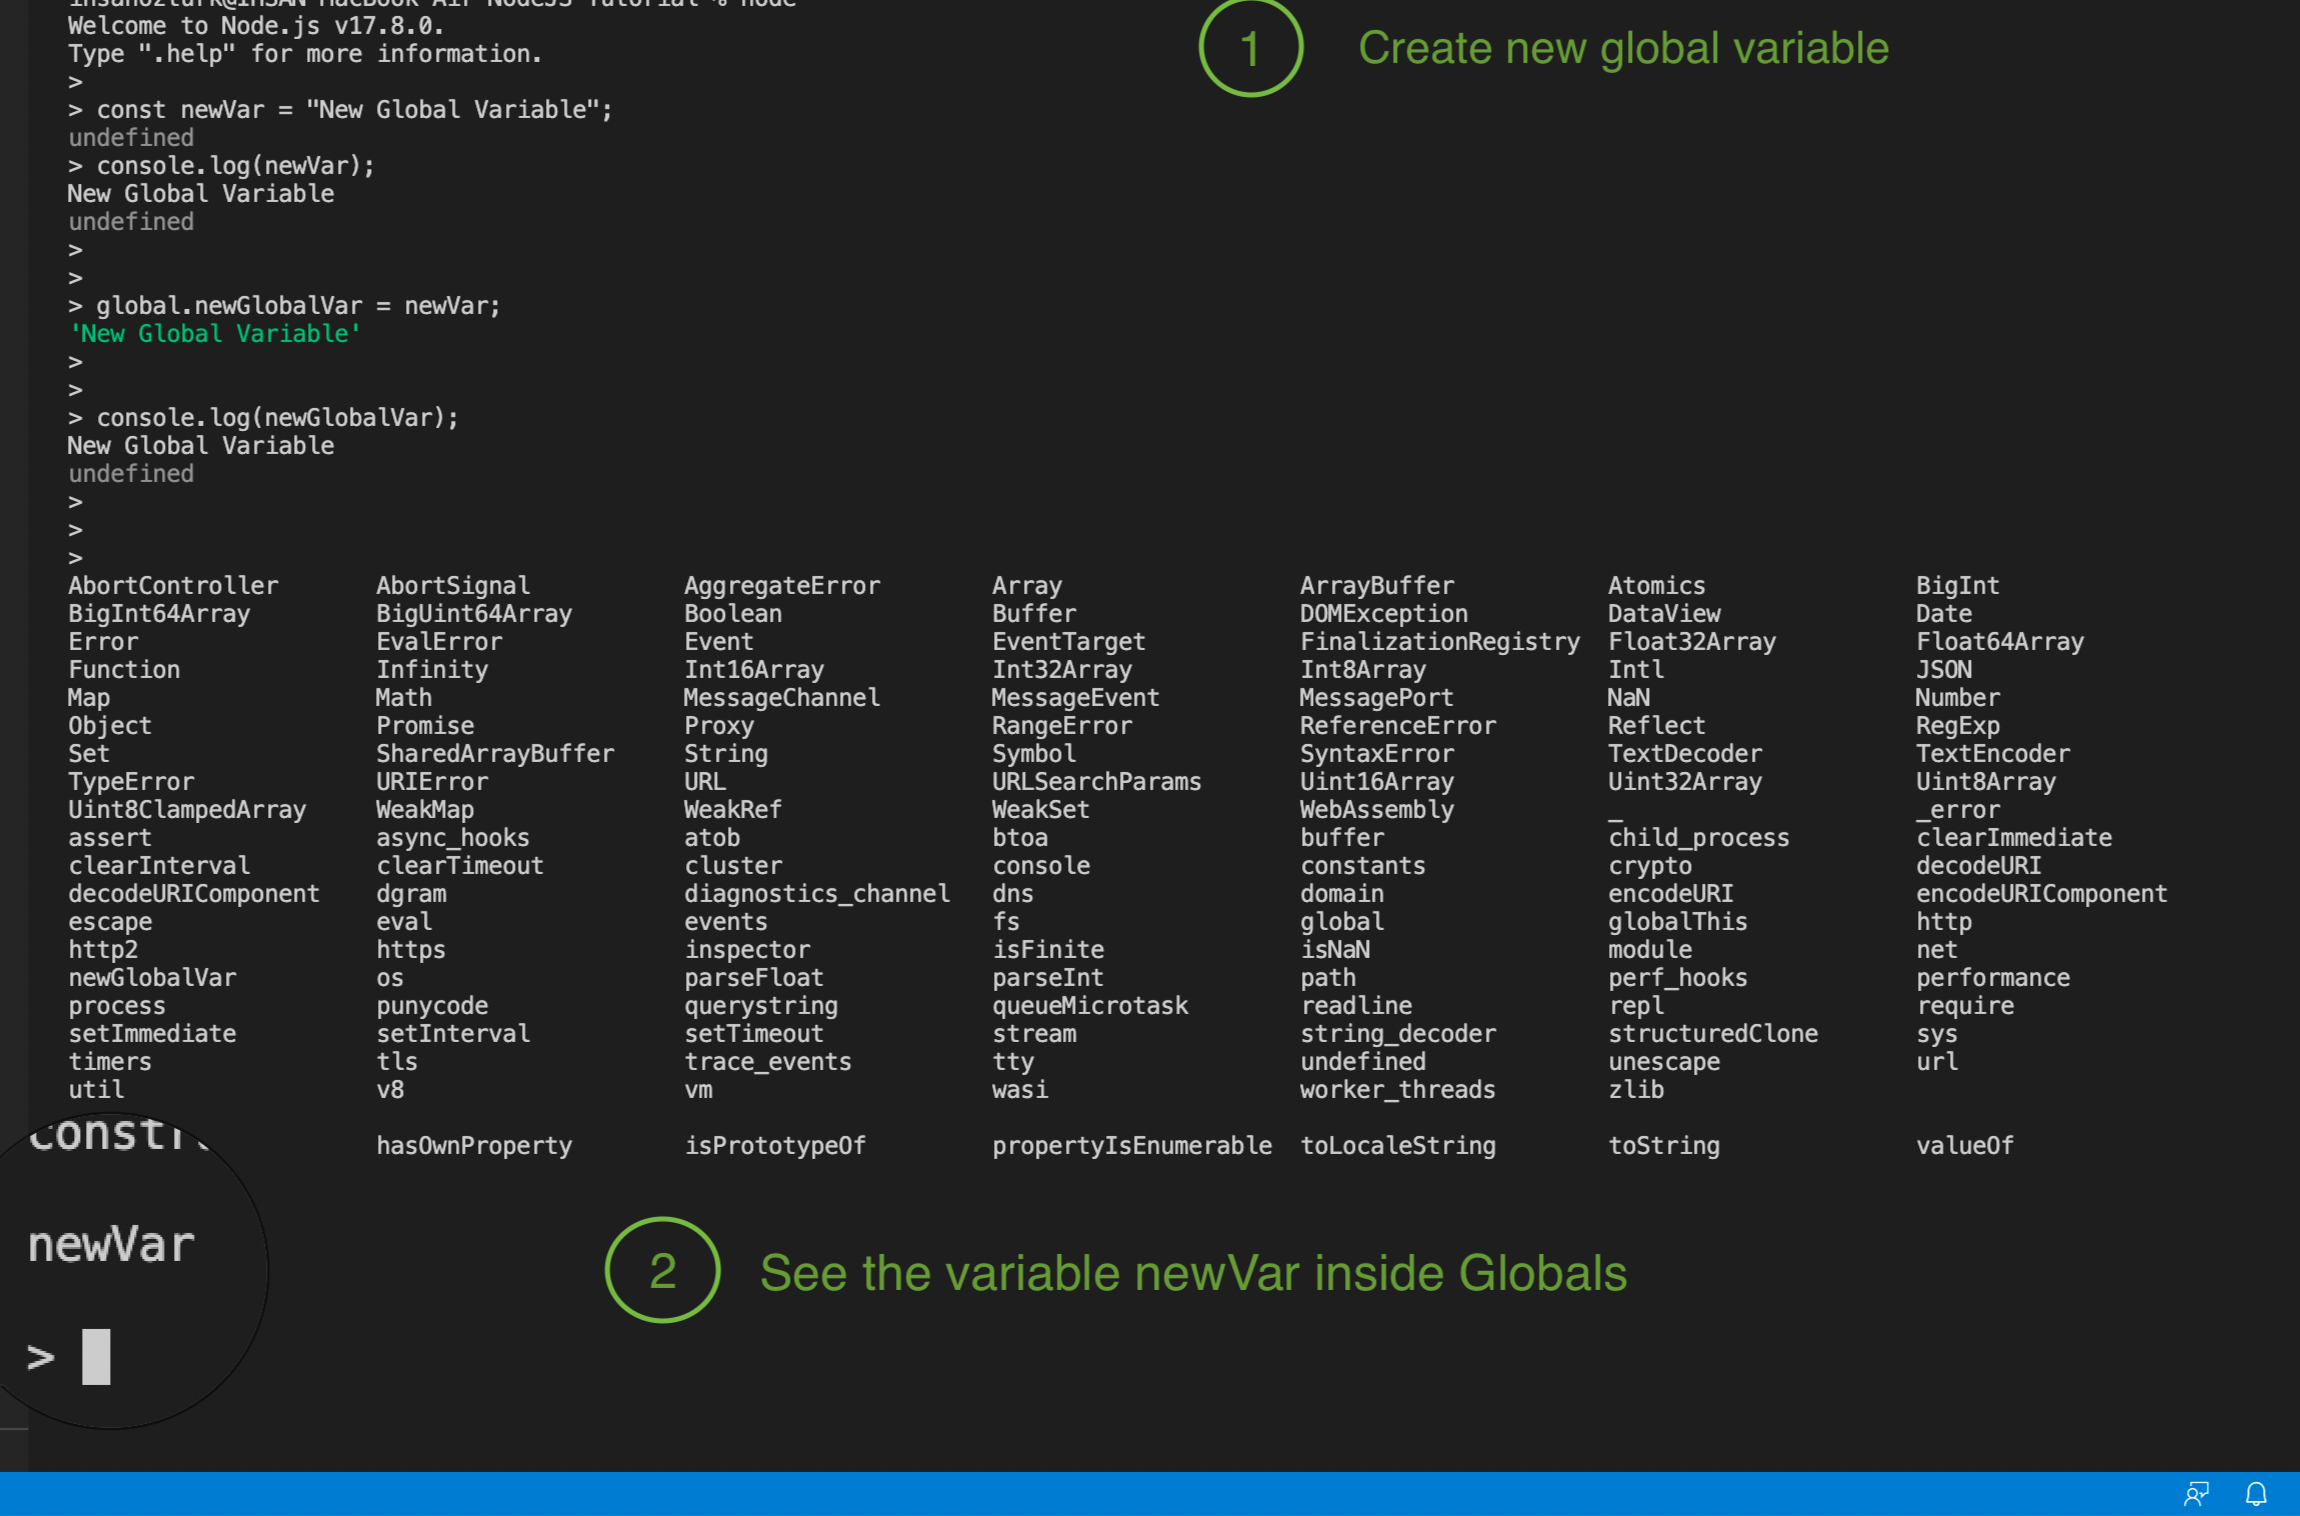Select 'clearImmediate' entry
Screen dimensions: 2300x1516
[2014, 838]
